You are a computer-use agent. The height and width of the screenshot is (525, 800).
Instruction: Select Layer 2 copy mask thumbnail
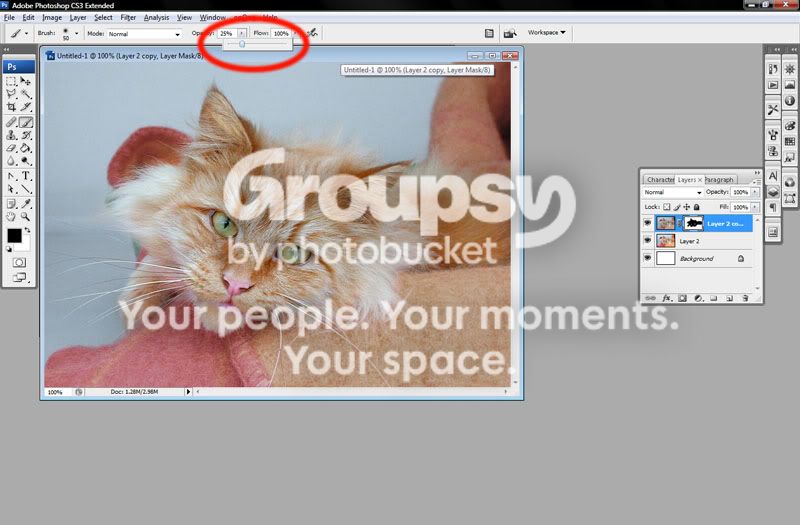coord(693,223)
